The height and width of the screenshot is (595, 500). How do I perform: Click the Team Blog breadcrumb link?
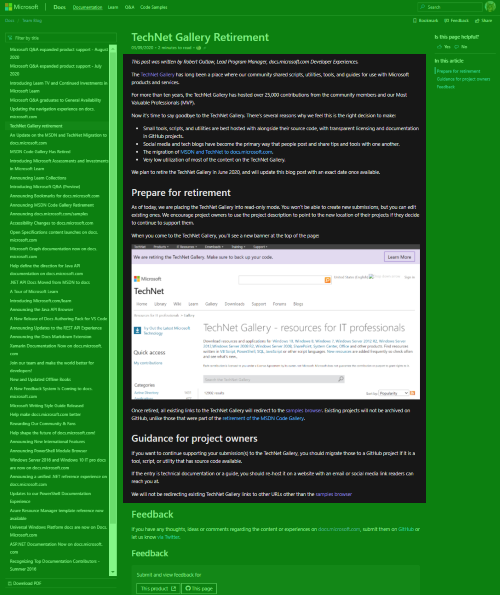tap(32, 20)
